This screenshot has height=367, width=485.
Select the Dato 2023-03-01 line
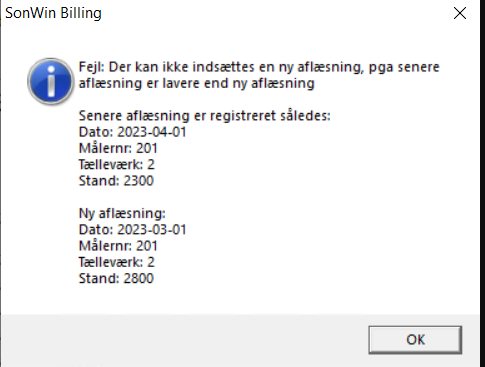(132, 230)
